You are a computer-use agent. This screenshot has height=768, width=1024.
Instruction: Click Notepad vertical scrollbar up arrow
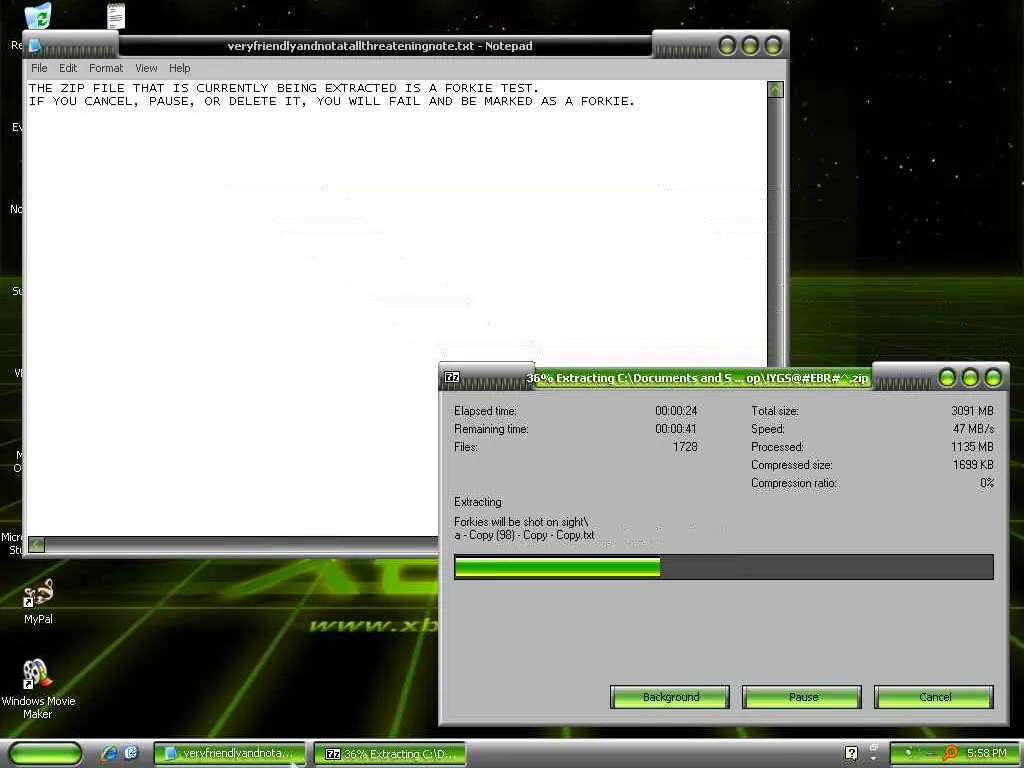[x=775, y=89]
